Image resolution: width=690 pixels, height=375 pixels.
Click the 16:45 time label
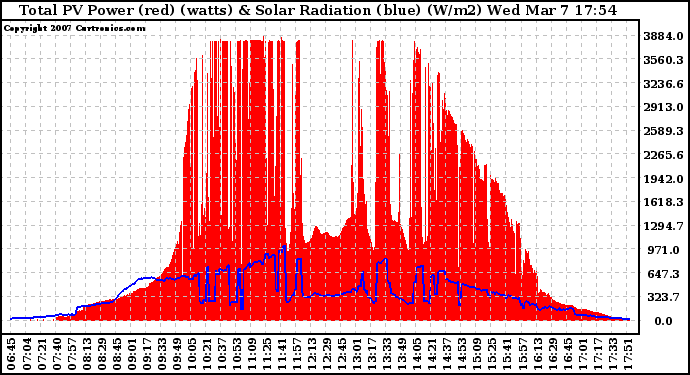[567, 354]
